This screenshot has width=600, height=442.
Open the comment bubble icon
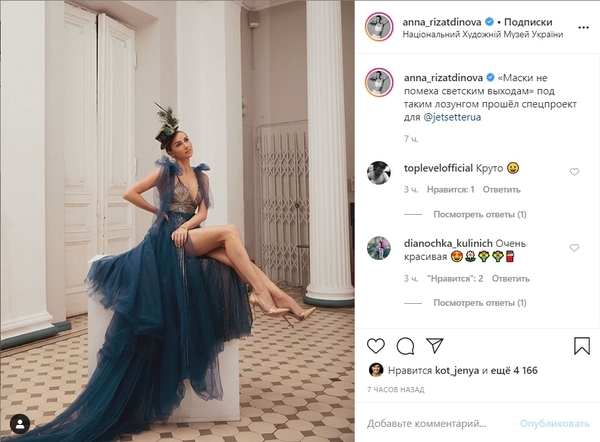click(405, 346)
